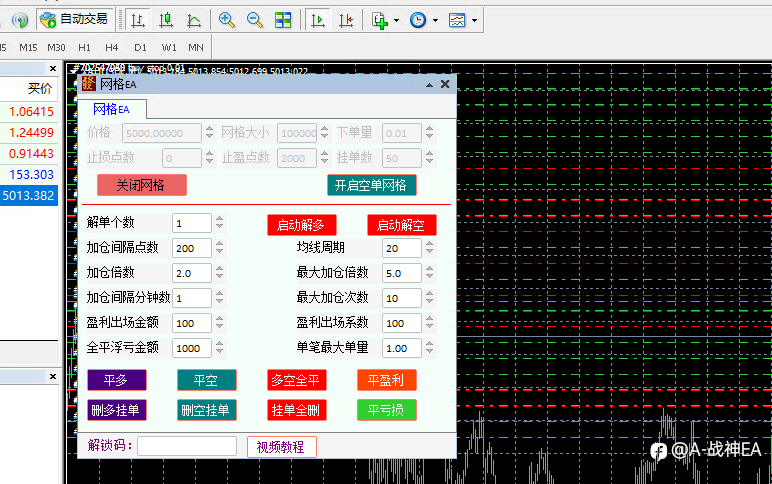Collapse the 网格EA panel with triangle

pos(427,85)
